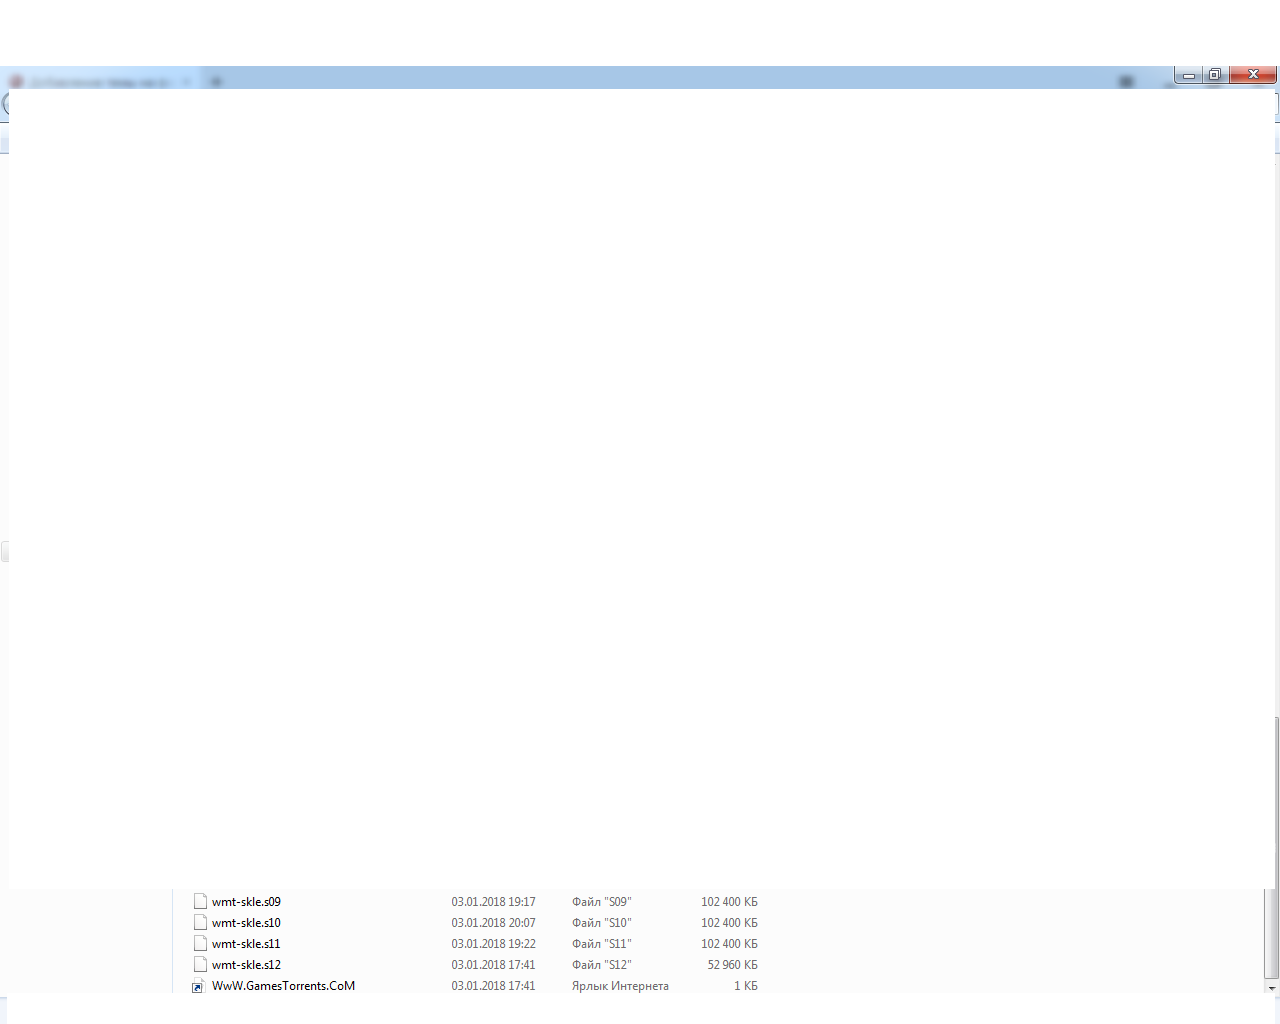Click the date 03.01.2018 19:22
Viewport: 1280px width, 1024px height.
493,944
